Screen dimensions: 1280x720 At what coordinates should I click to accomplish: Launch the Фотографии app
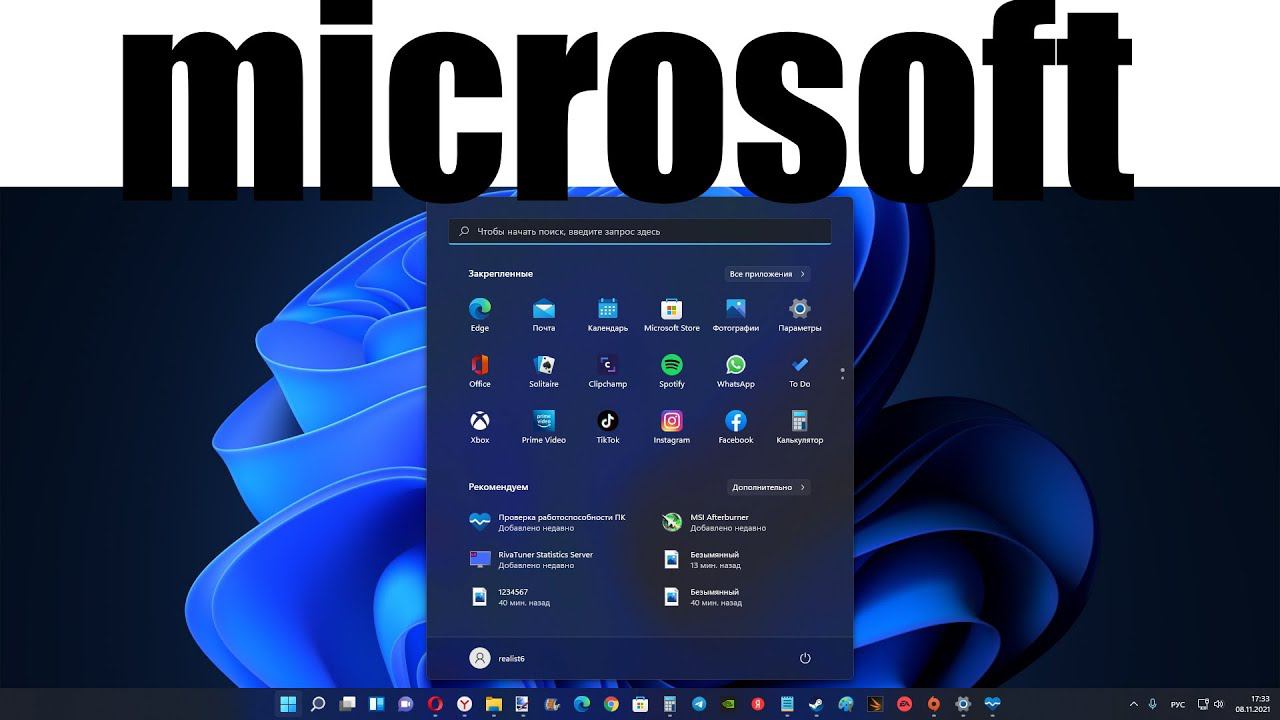[736, 314]
